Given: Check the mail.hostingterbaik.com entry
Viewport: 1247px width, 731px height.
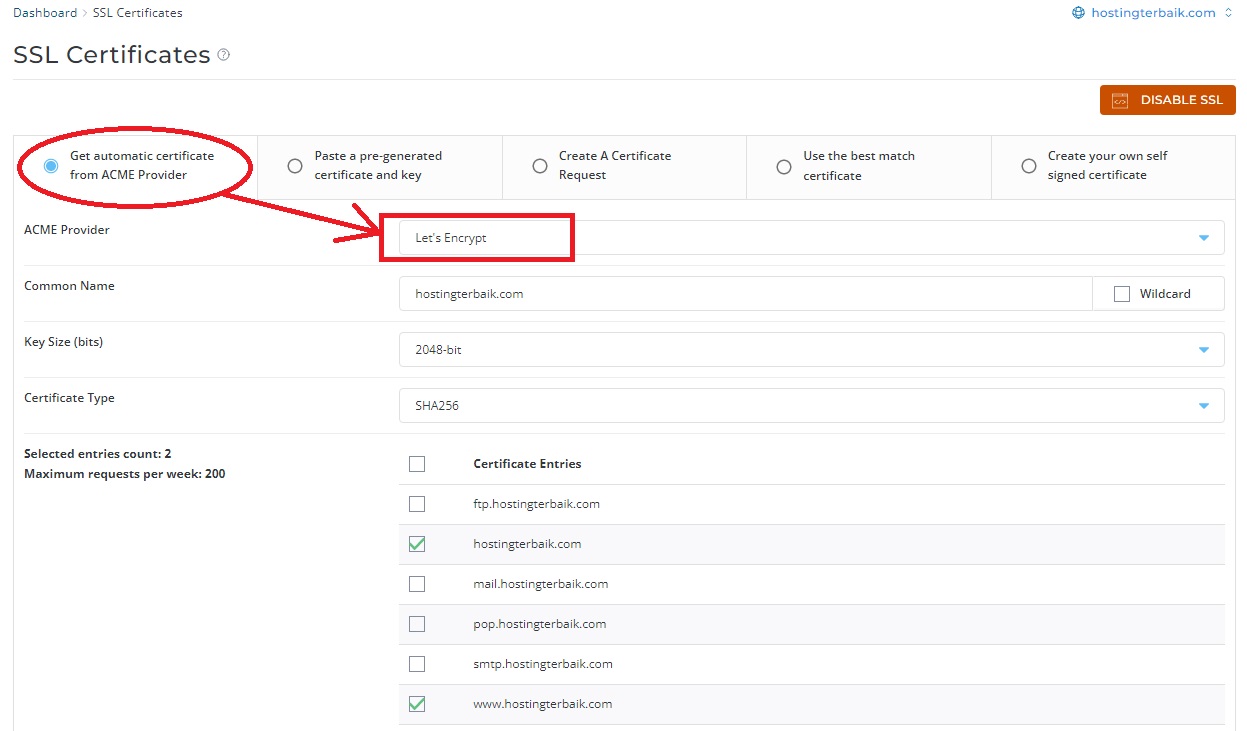Looking at the screenshot, I should pos(417,584).
